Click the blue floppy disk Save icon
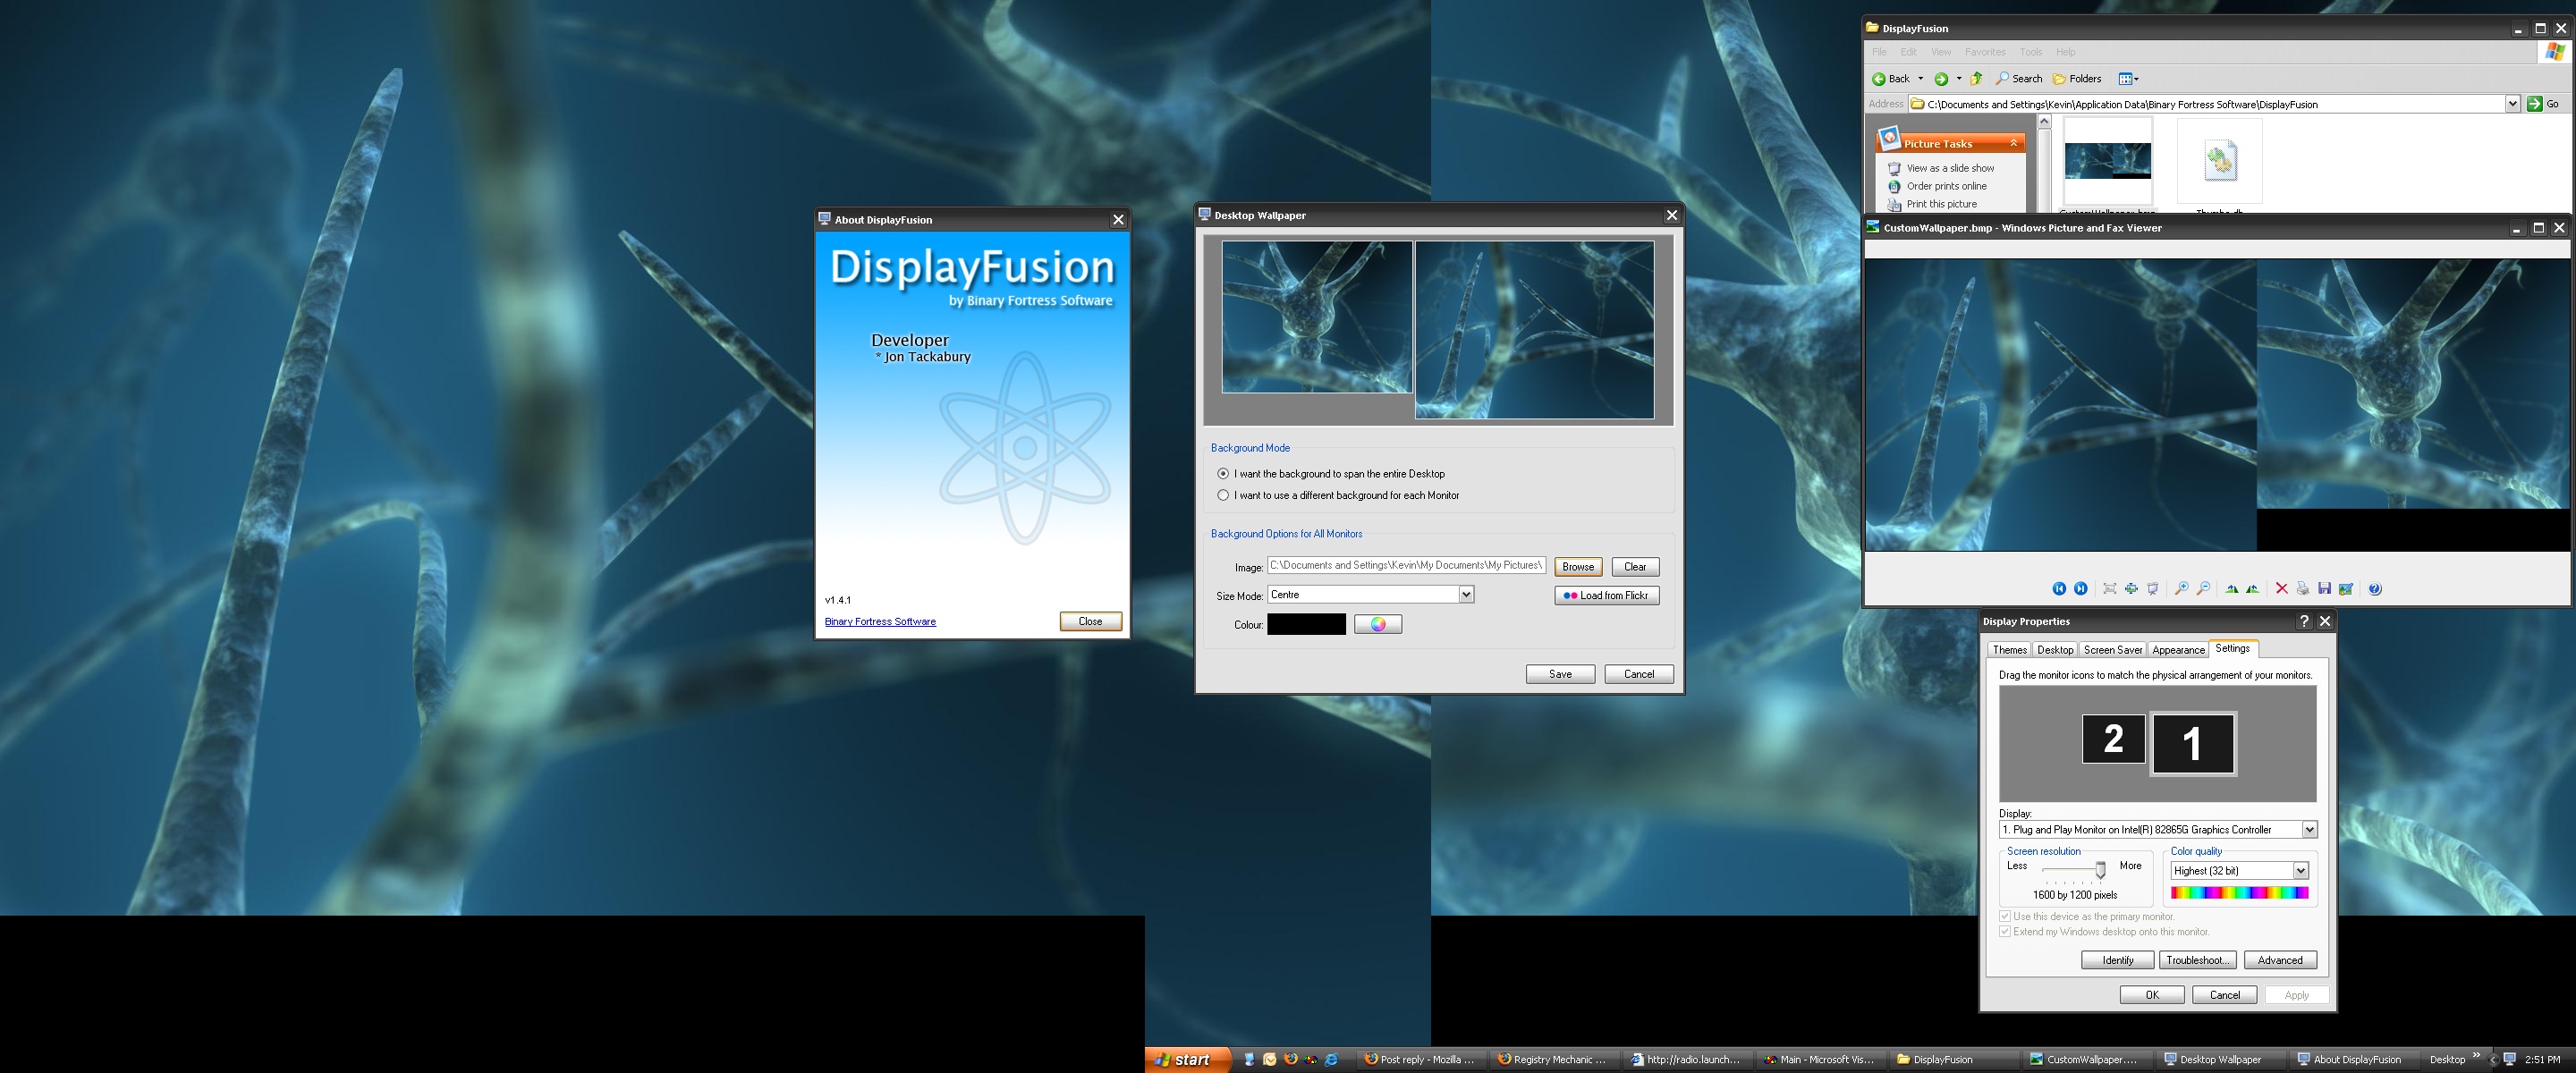 coord(2324,589)
